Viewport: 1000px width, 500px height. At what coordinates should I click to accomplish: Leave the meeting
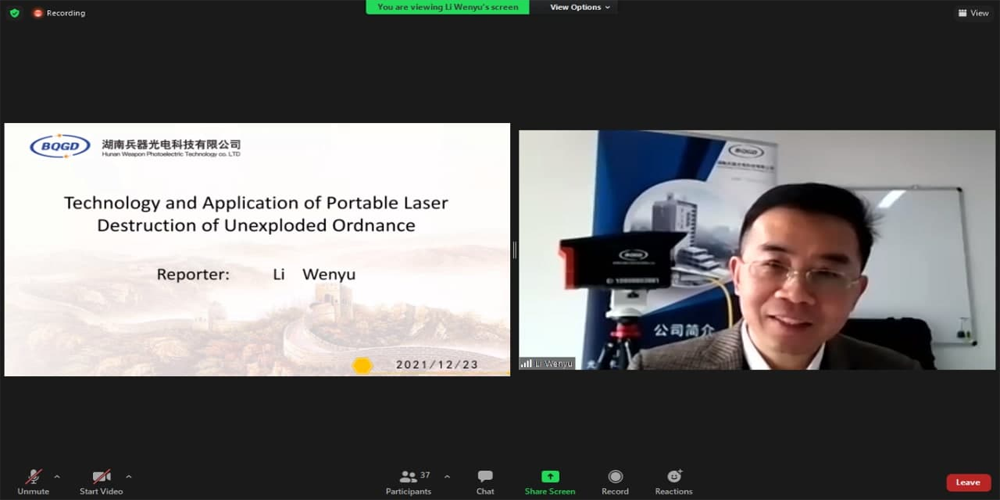point(968,482)
